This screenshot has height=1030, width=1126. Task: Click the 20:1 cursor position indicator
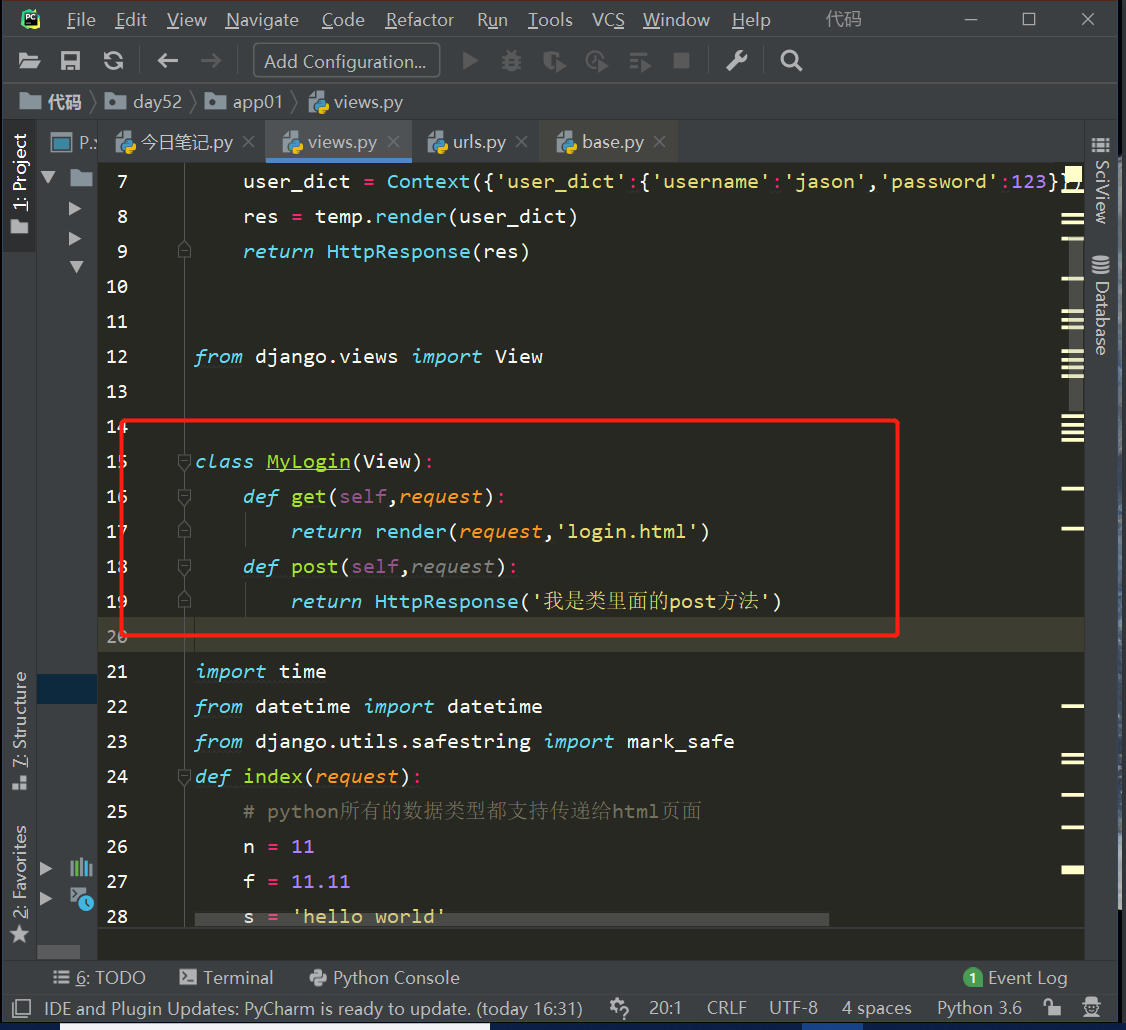point(665,1008)
